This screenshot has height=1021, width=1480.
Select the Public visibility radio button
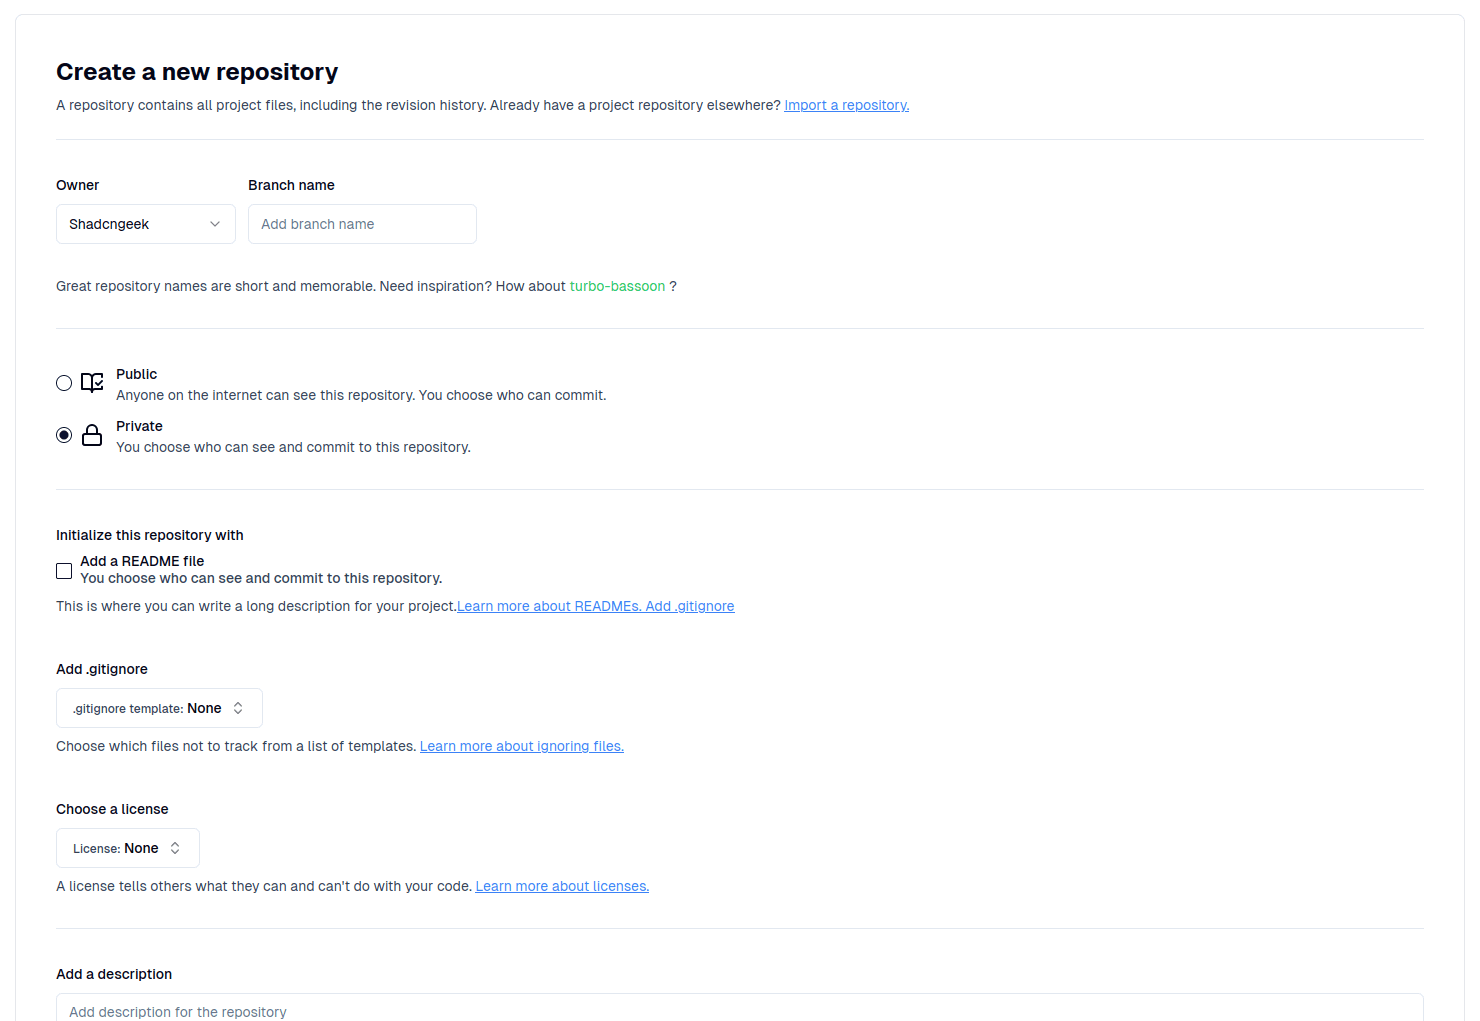64,383
